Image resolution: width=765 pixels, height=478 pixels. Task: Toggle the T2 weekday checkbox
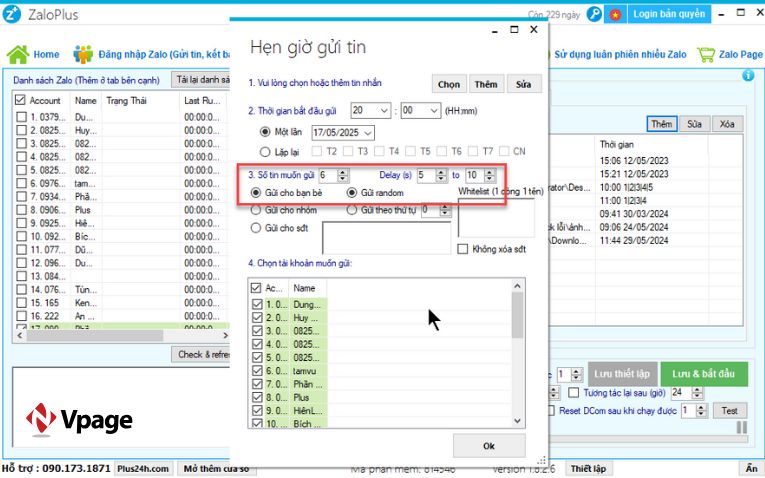point(317,151)
